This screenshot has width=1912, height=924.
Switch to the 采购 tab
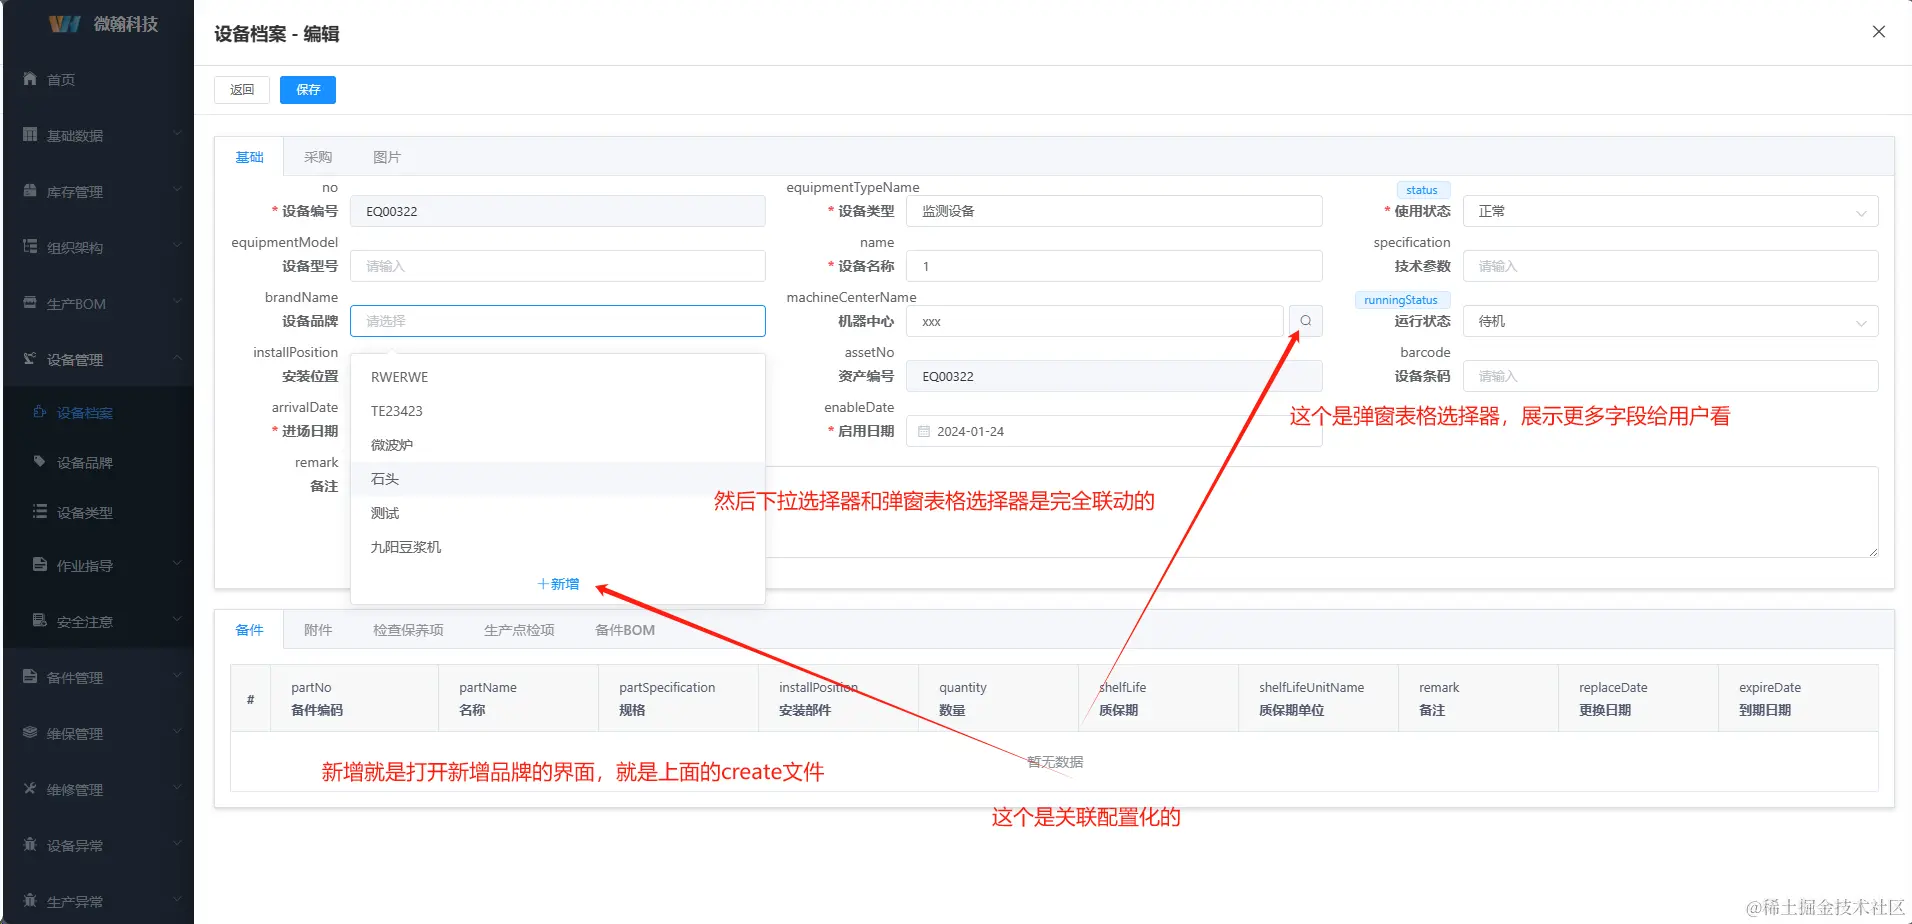click(x=318, y=157)
